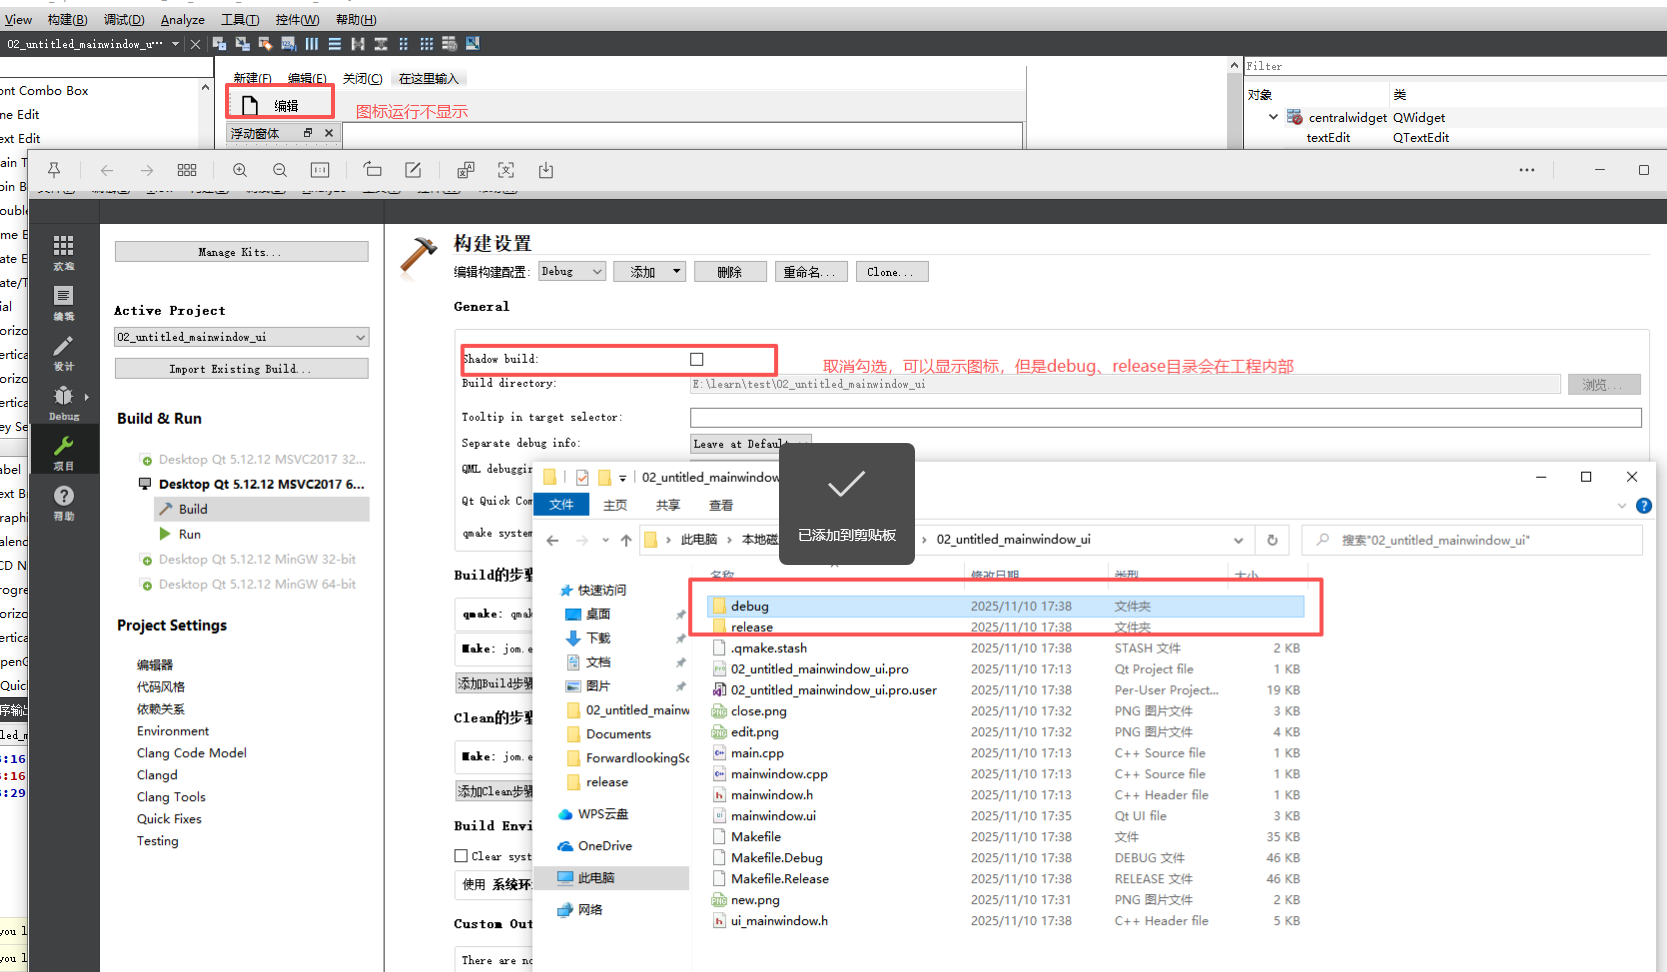
Task: Click the Import Existing Build... button
Action: coord(241,369)
